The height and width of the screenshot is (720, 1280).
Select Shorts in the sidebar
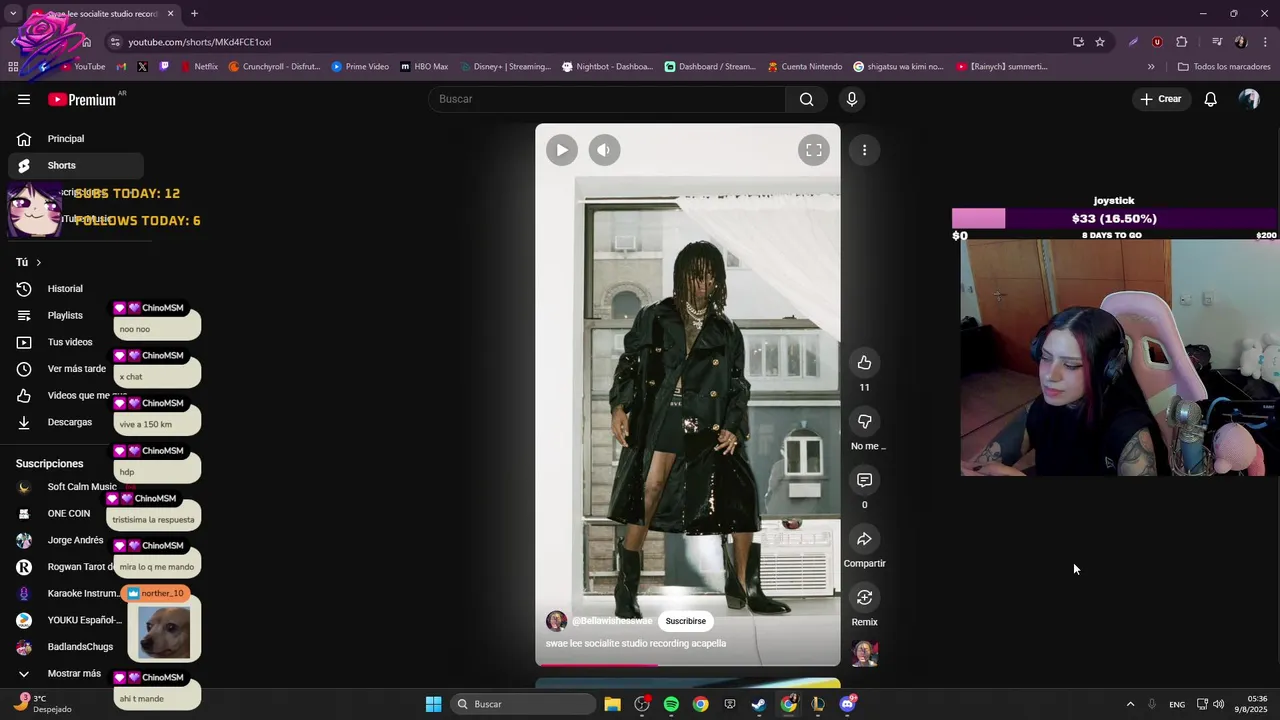click(x=76, y=165)
